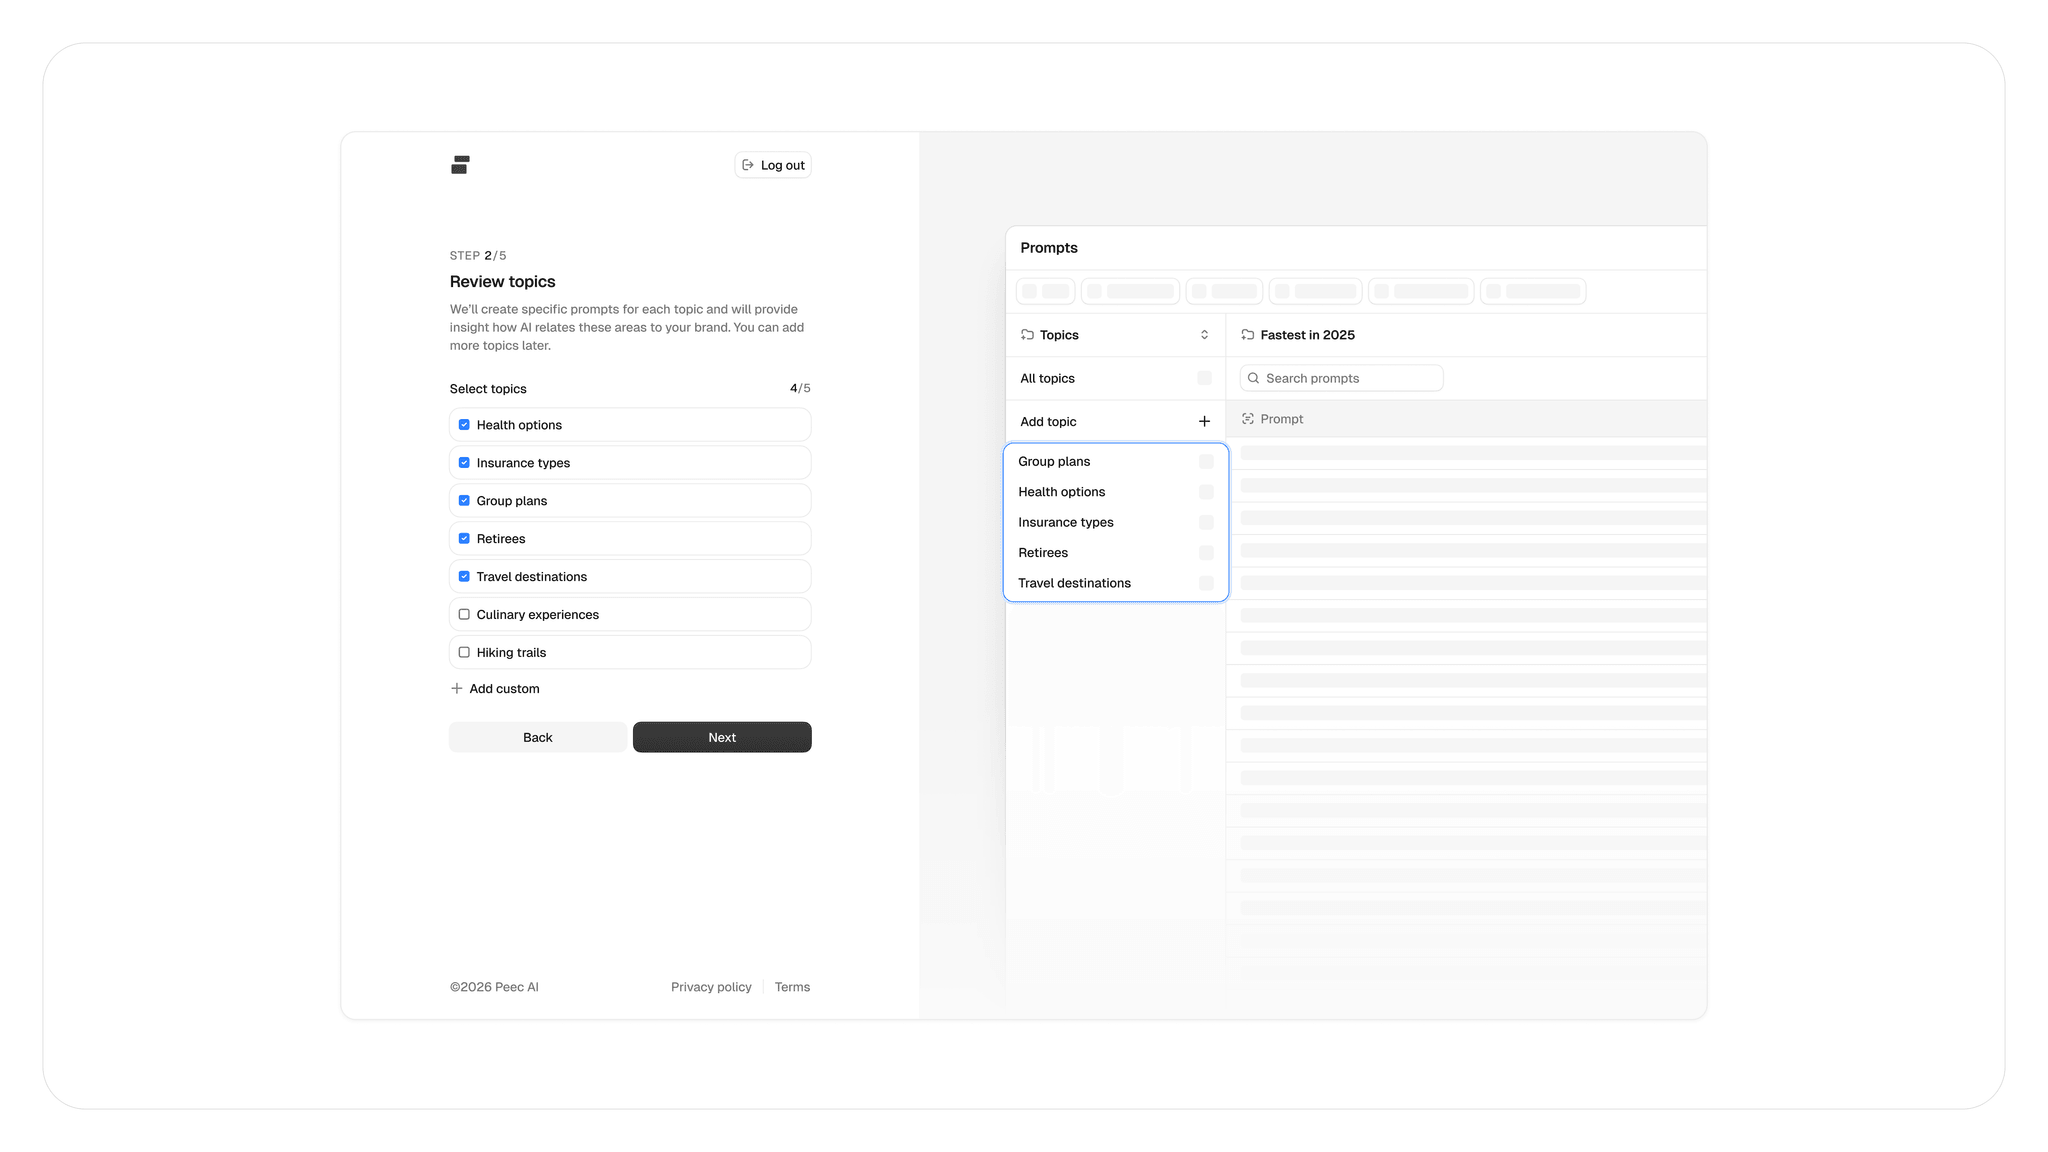Image resolution: width=2048 pixels, height=1152 pixels.
Task: Select Travel destinations in preview list
Action: point(1074,583)
